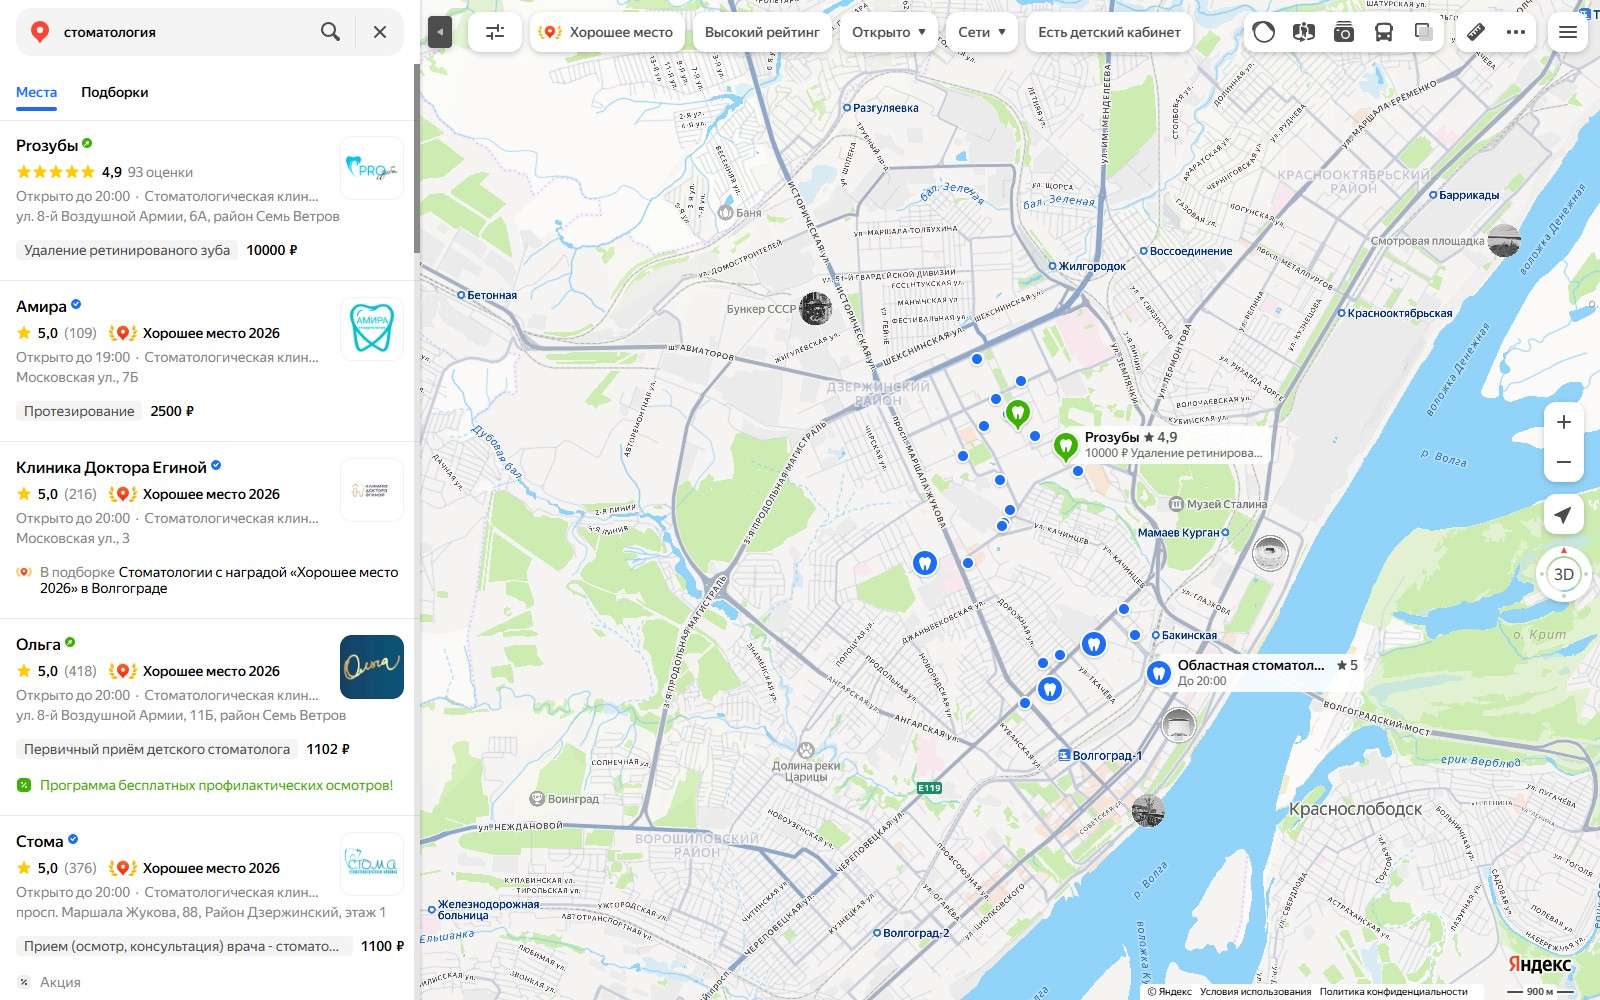Switch to the "Места" tab

coord(36,92)
